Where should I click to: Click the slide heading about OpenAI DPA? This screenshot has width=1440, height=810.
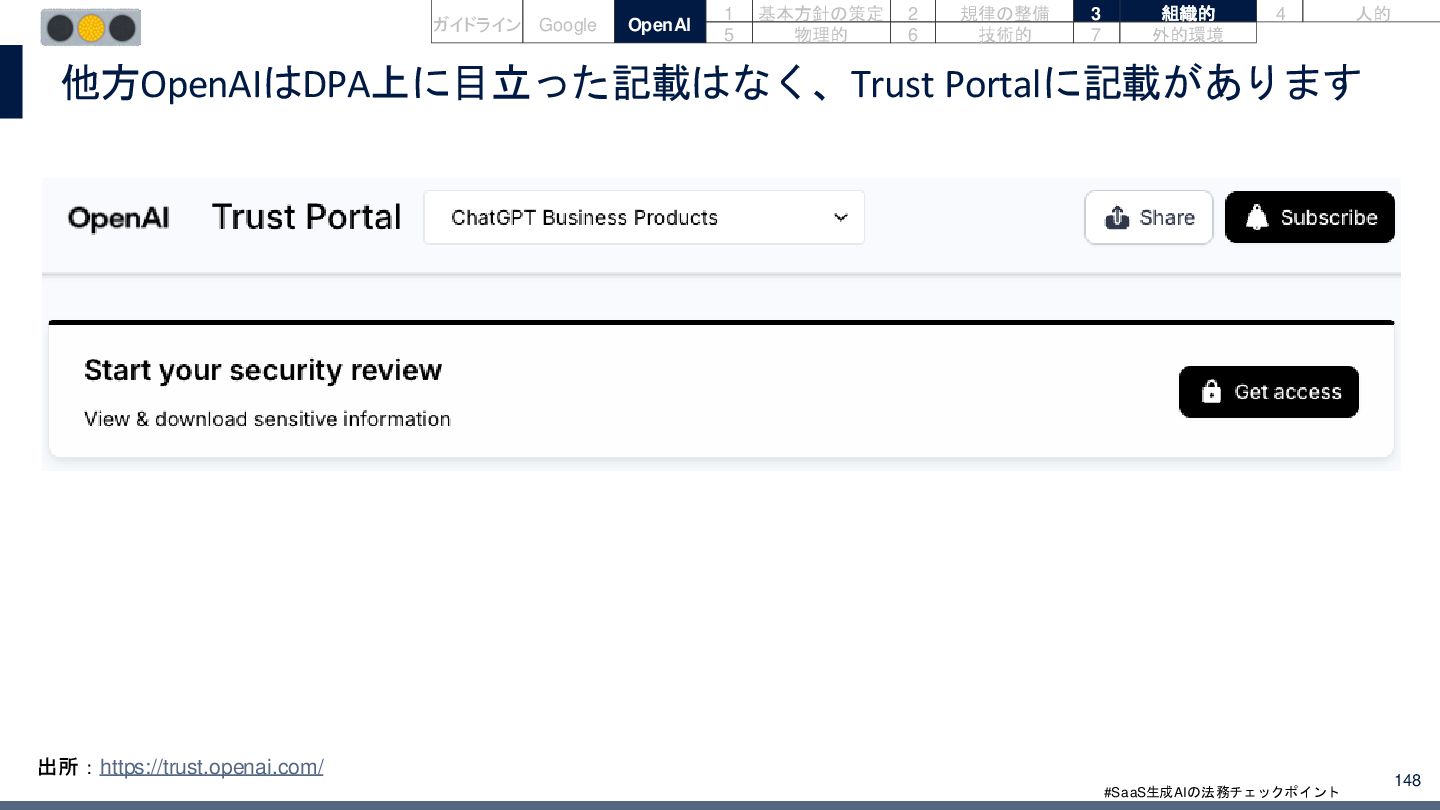pos(711,83)
